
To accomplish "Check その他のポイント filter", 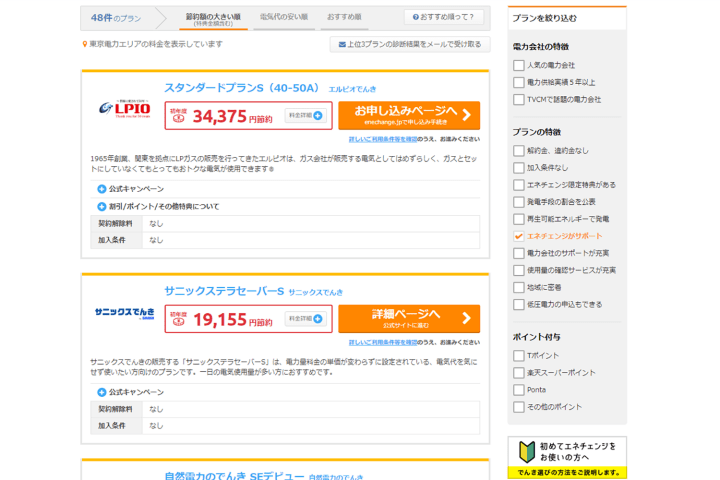I will 518,407.
